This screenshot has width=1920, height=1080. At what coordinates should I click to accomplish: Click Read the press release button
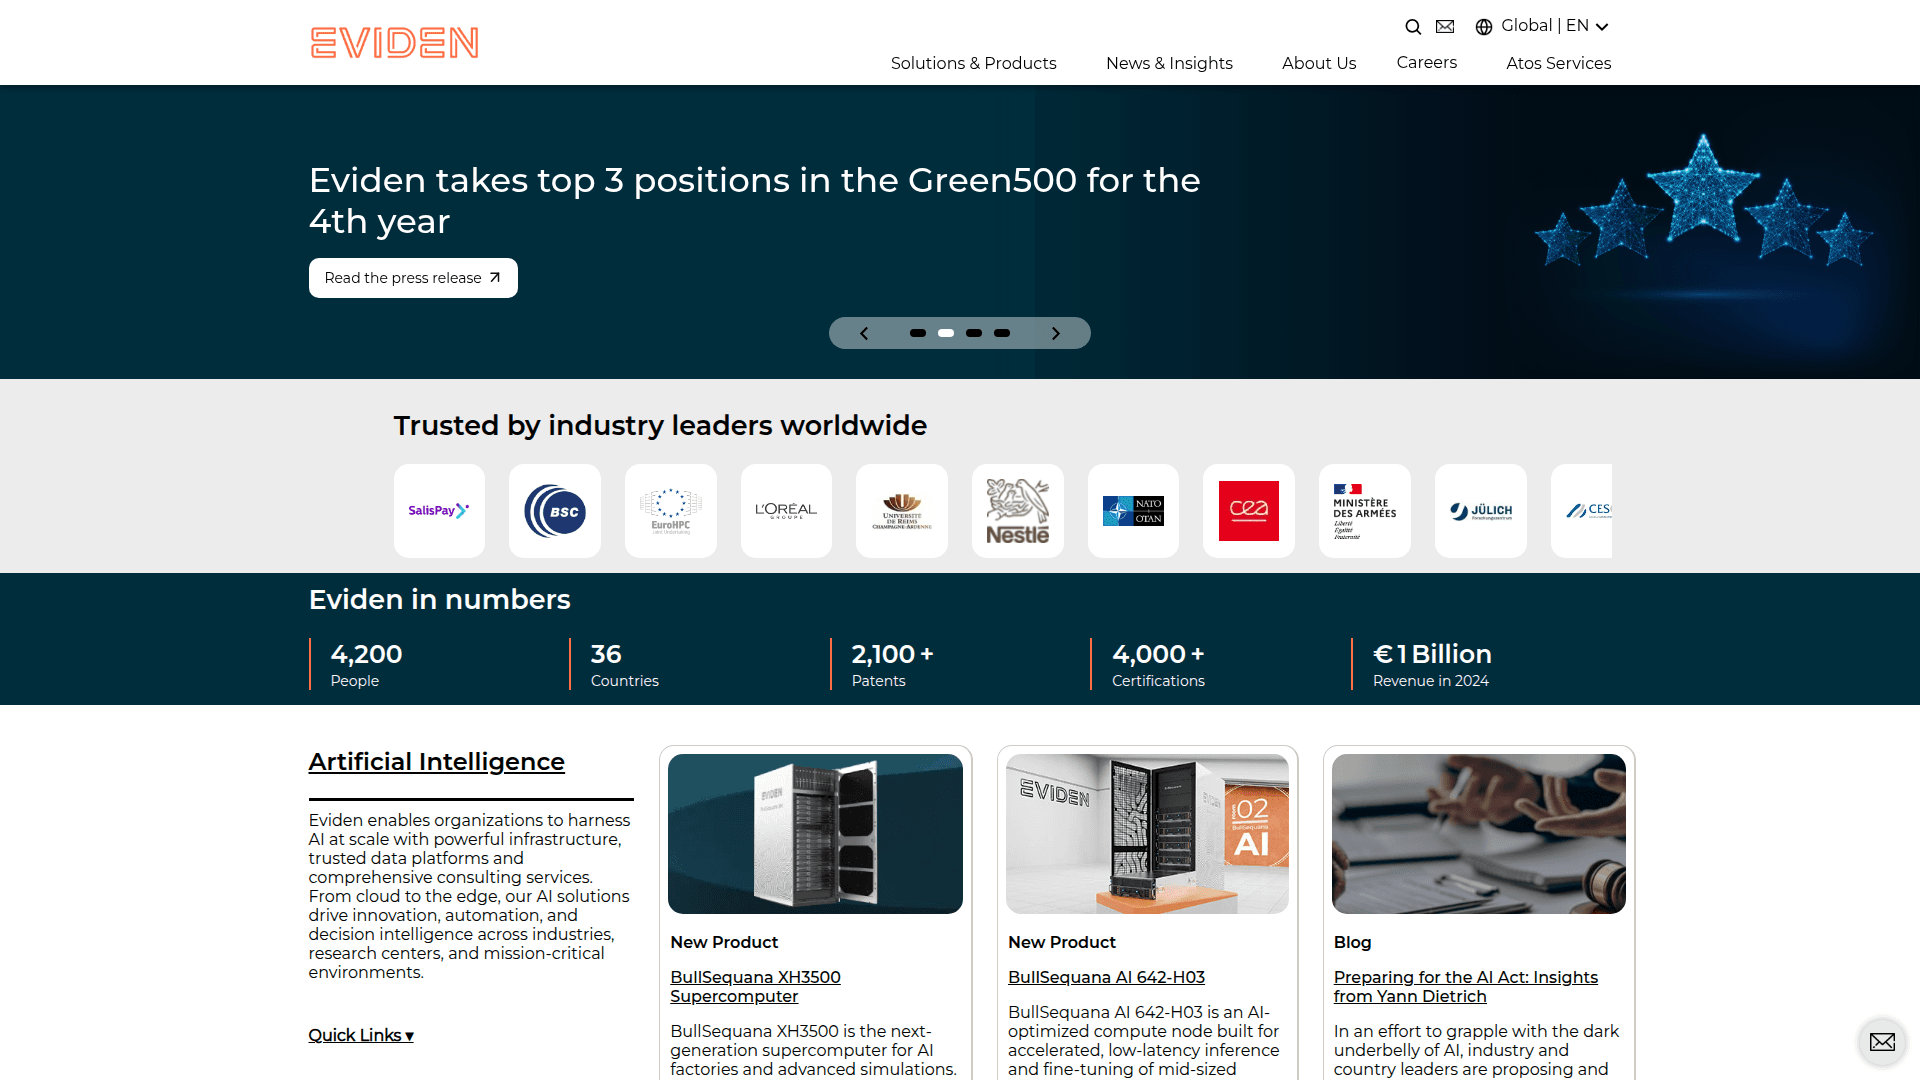pyautogui.click(x=412, y=277)
